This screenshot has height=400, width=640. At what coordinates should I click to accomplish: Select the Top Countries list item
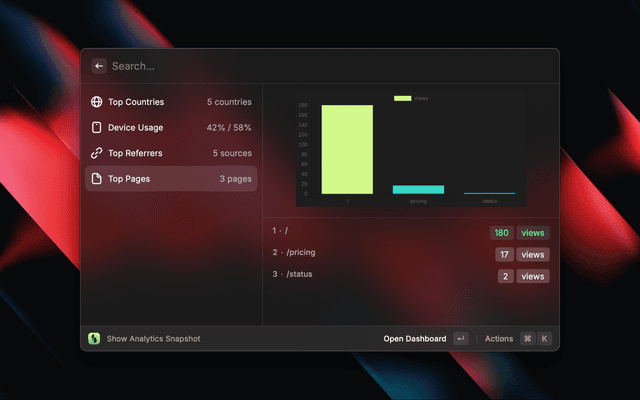point(170,102)
